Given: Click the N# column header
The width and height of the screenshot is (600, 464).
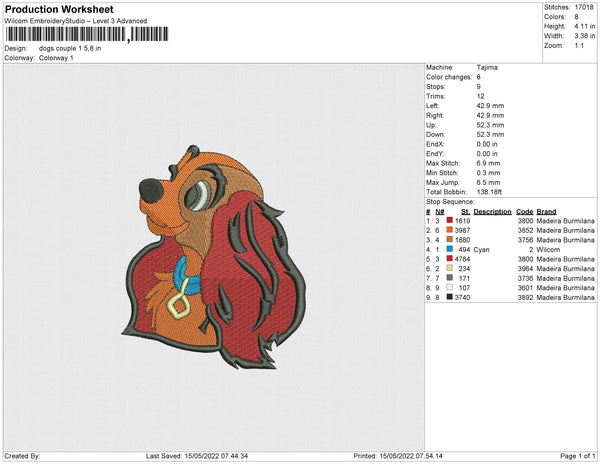Looking at the screenshot, I should click(x=440, y=212).
